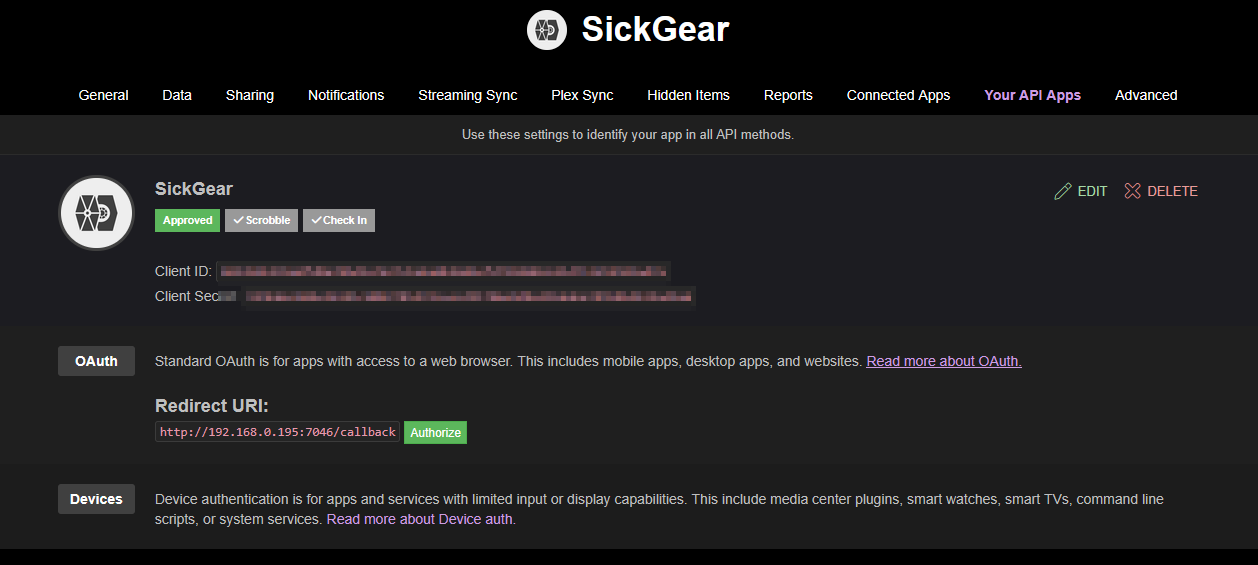Open the Data settings tab
1258x565 pixels.
tap(177, 95)
